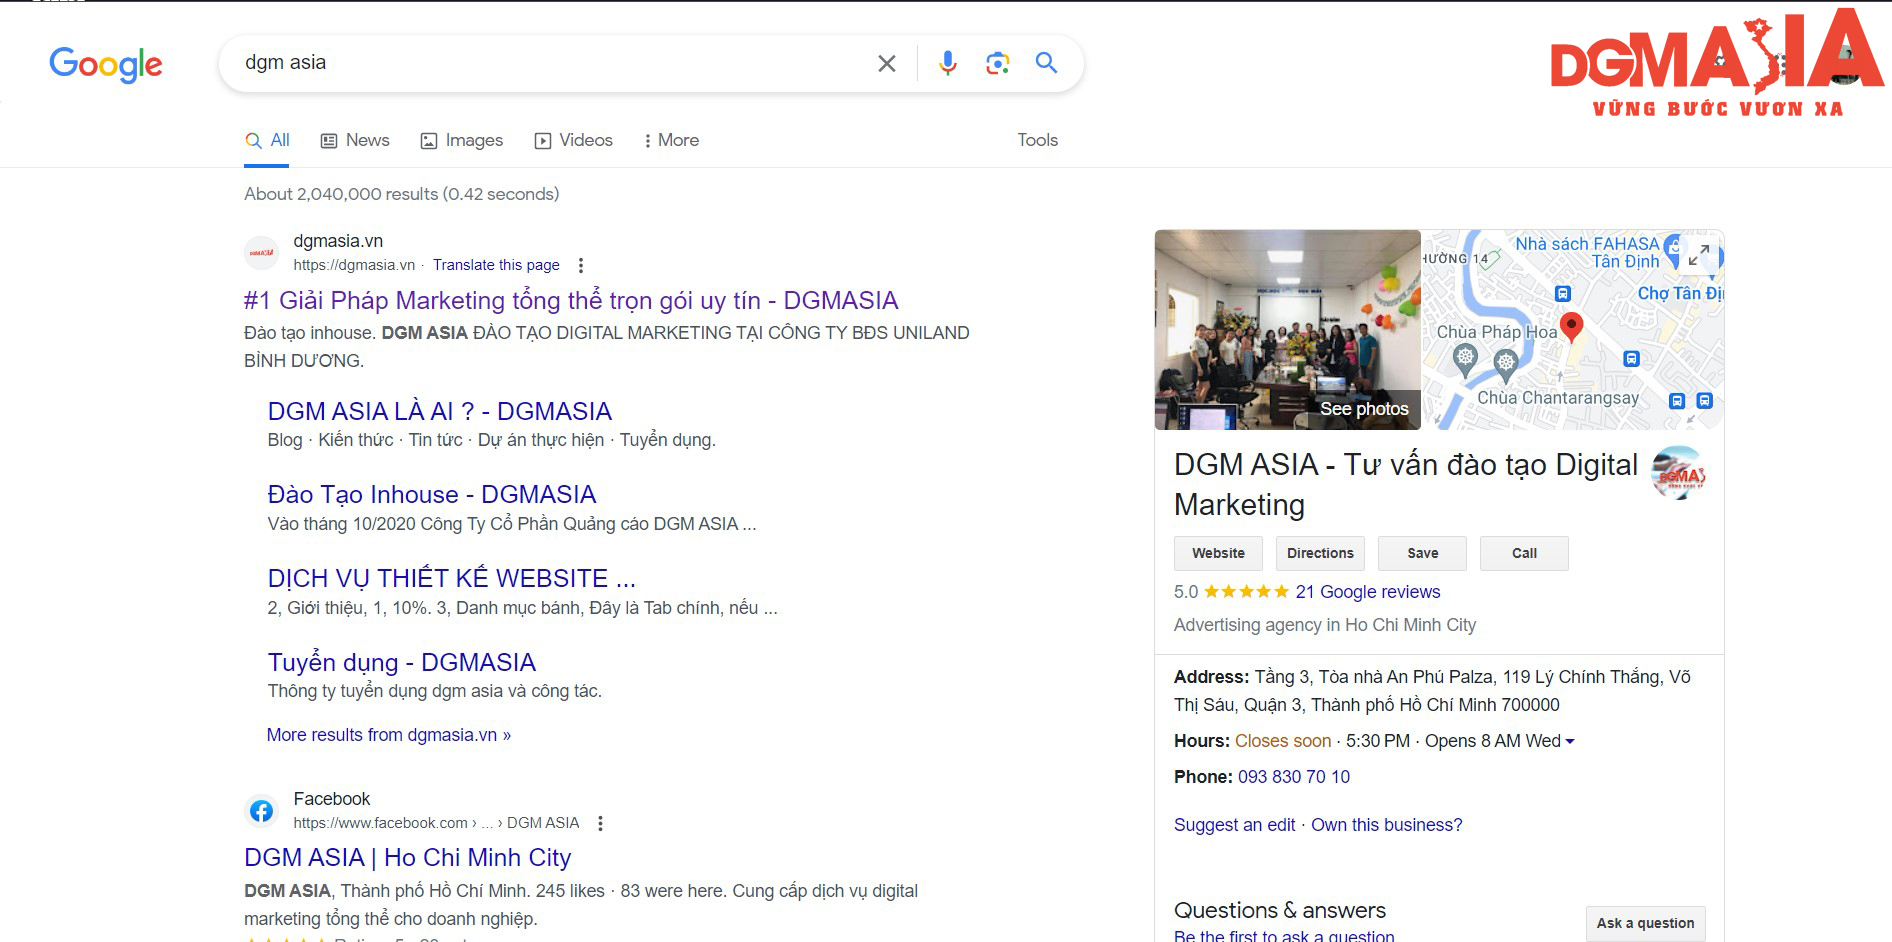Screen dimensions: 1892x942
Task: Clear the search box with X icon
Action: click(x=886, y=63)
